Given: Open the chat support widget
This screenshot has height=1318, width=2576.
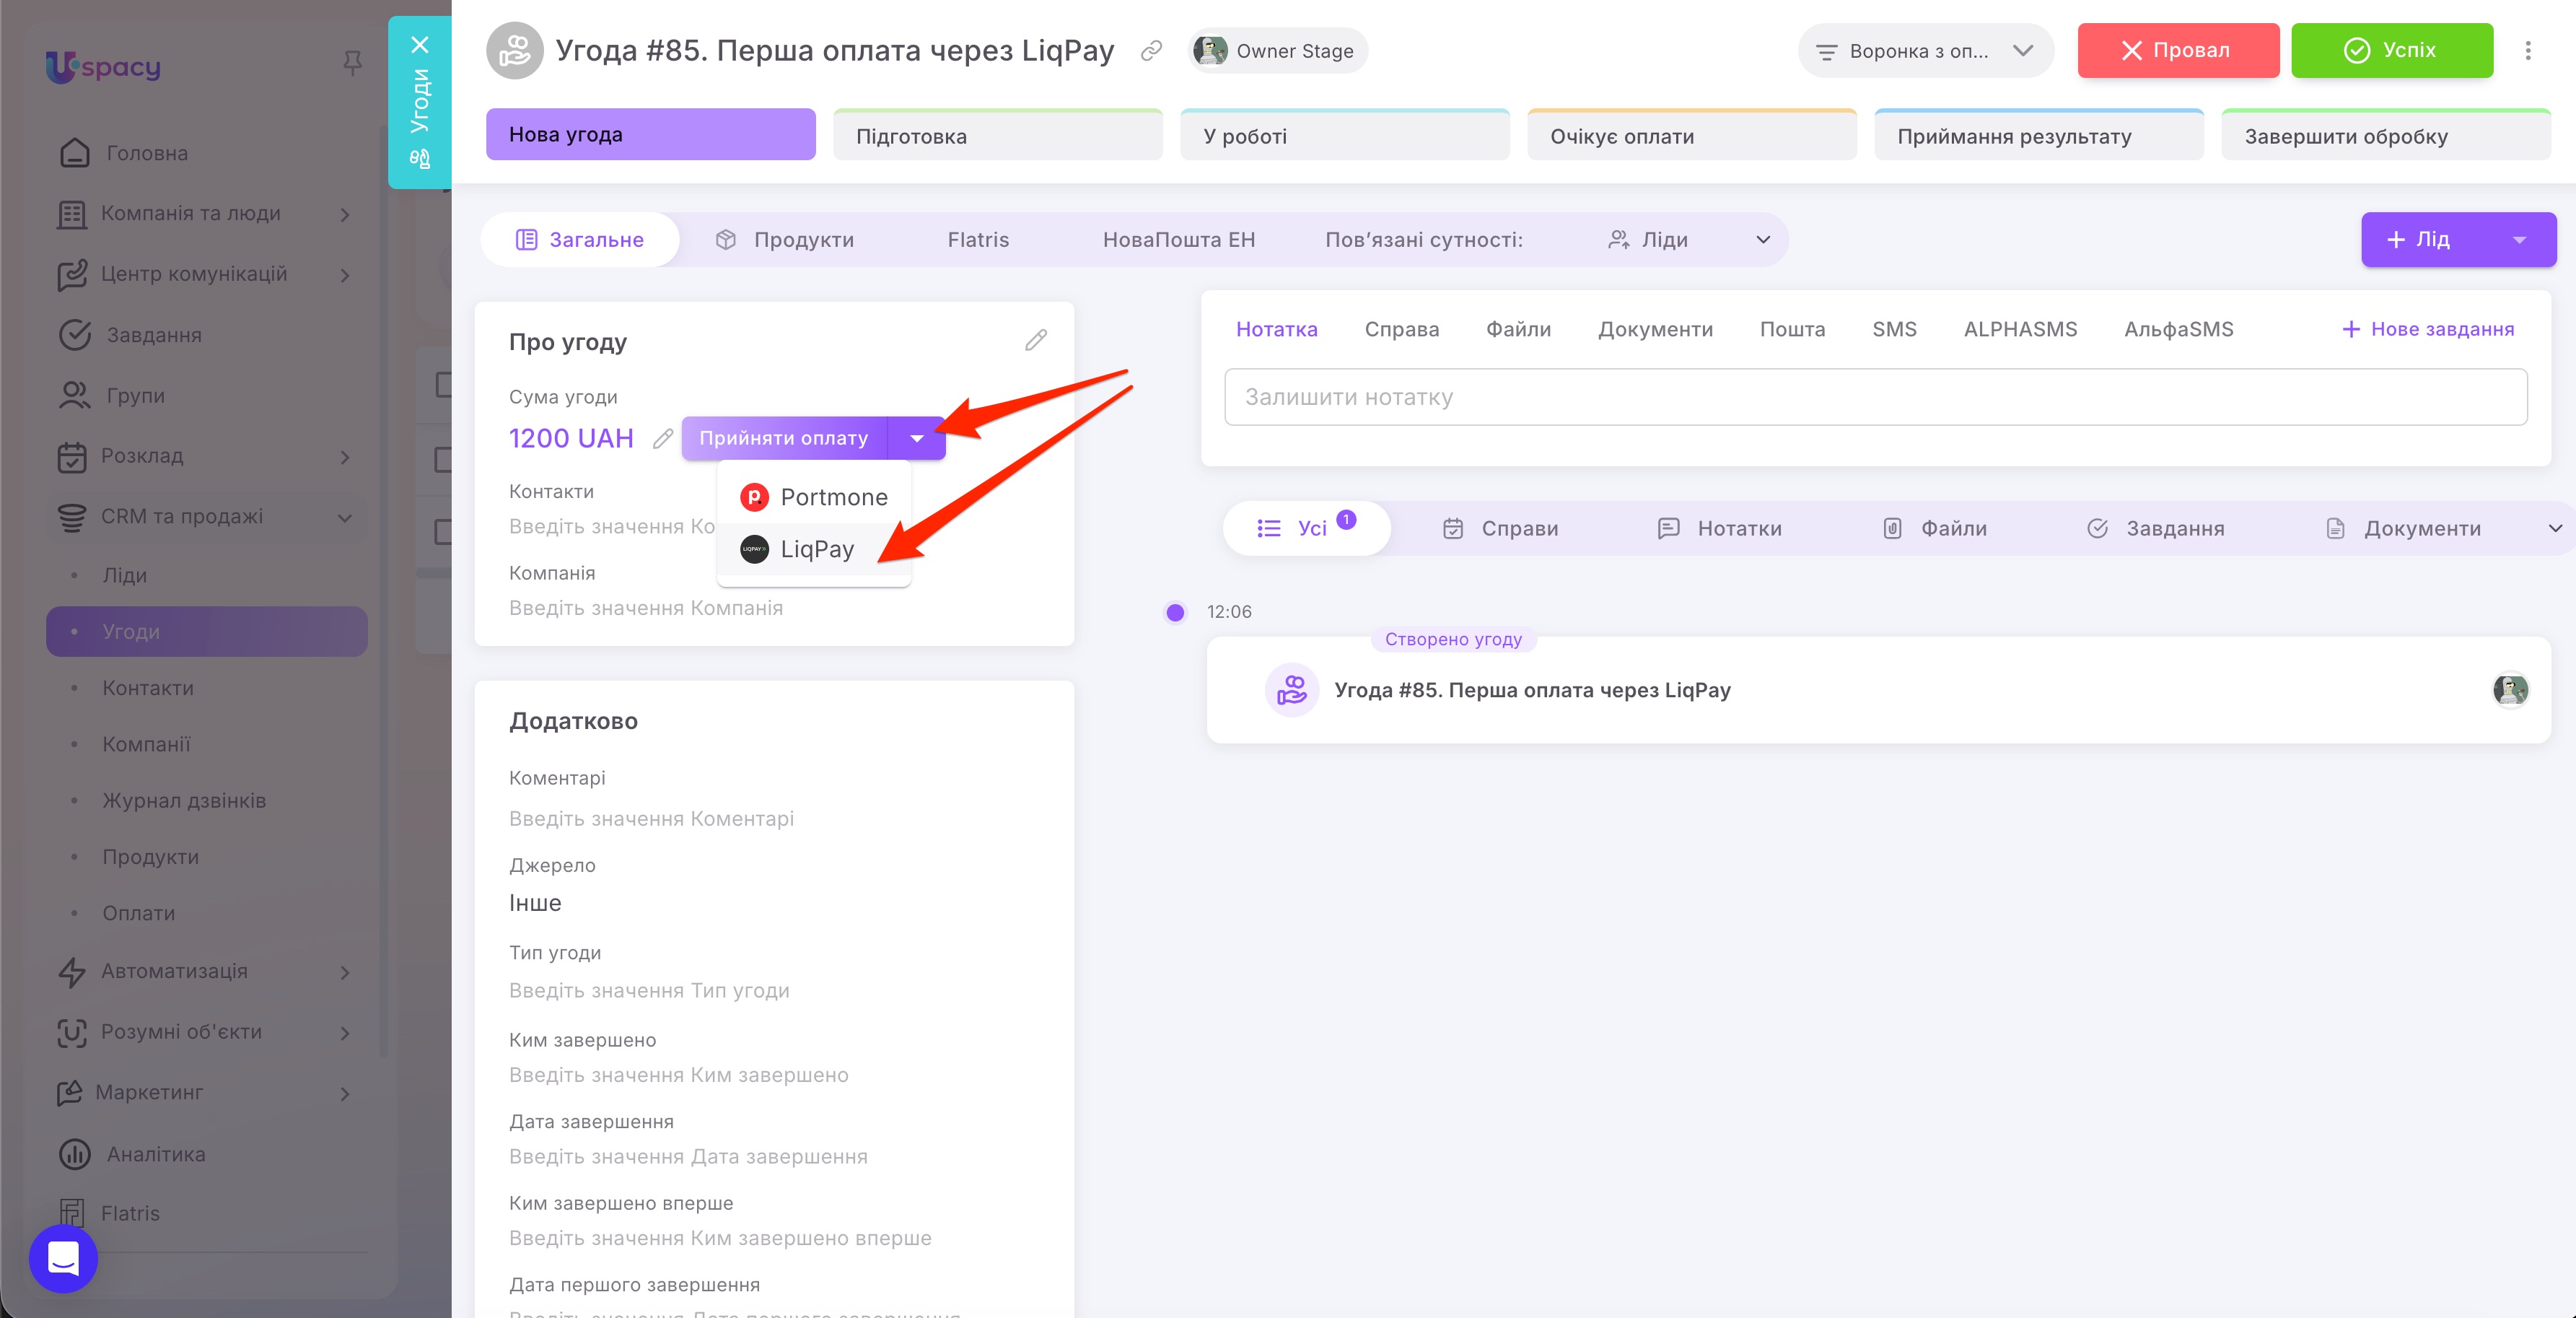Looking at the screenshot, I should point(63,1258).
